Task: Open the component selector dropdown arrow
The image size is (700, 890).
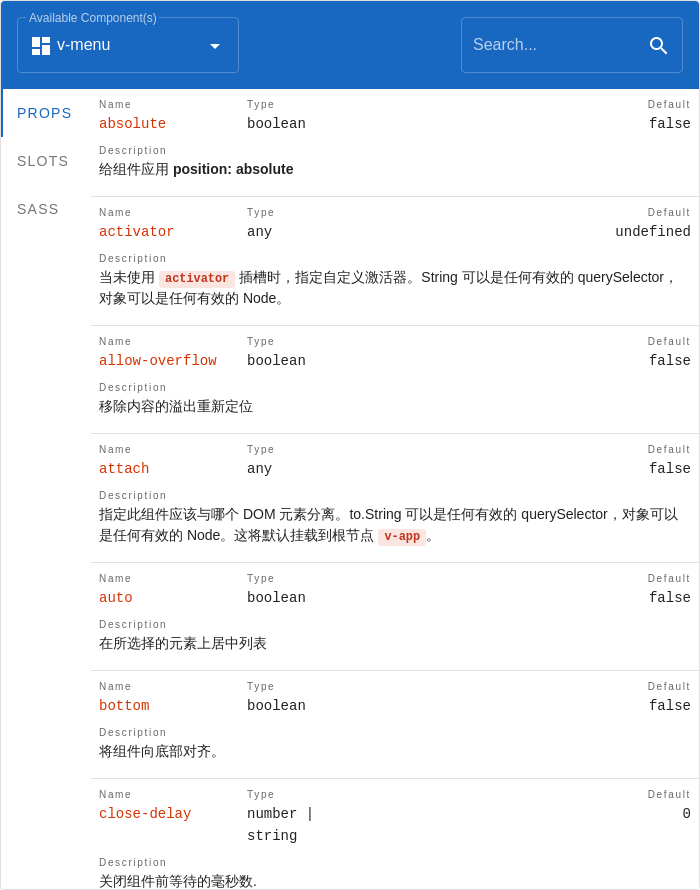Action: (x=214, y=45)
